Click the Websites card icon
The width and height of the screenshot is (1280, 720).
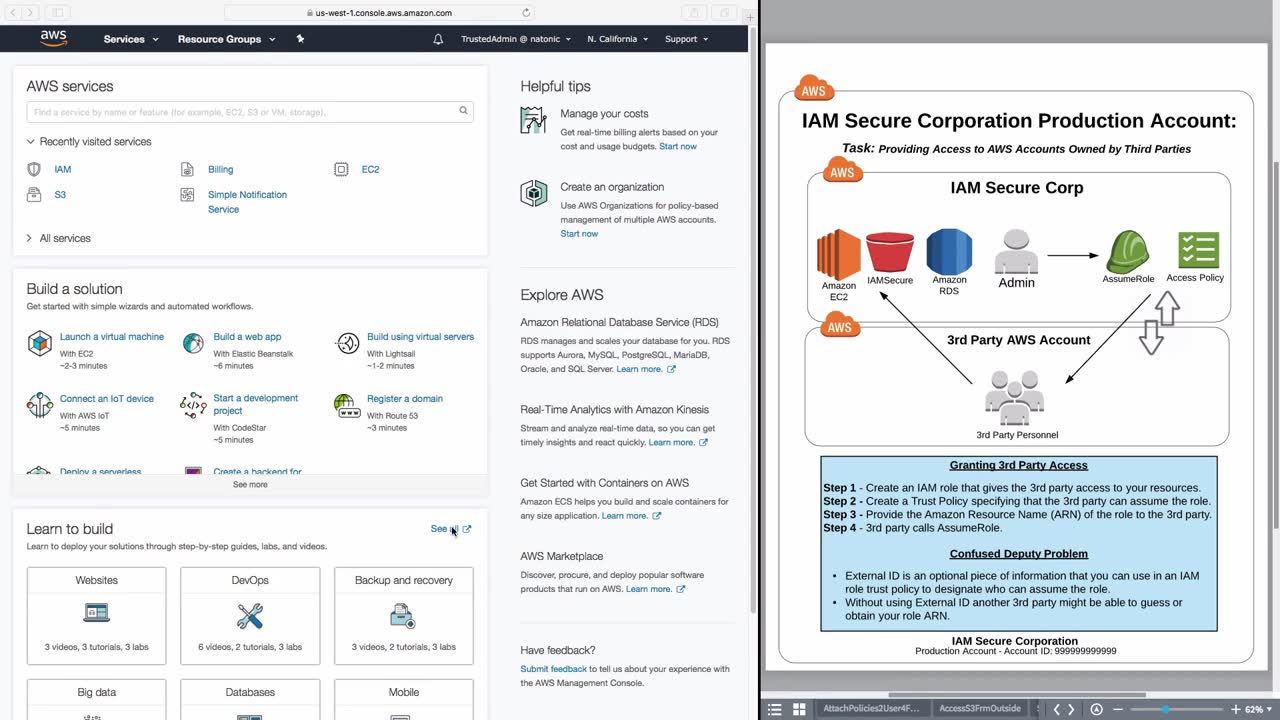[96, 614]
